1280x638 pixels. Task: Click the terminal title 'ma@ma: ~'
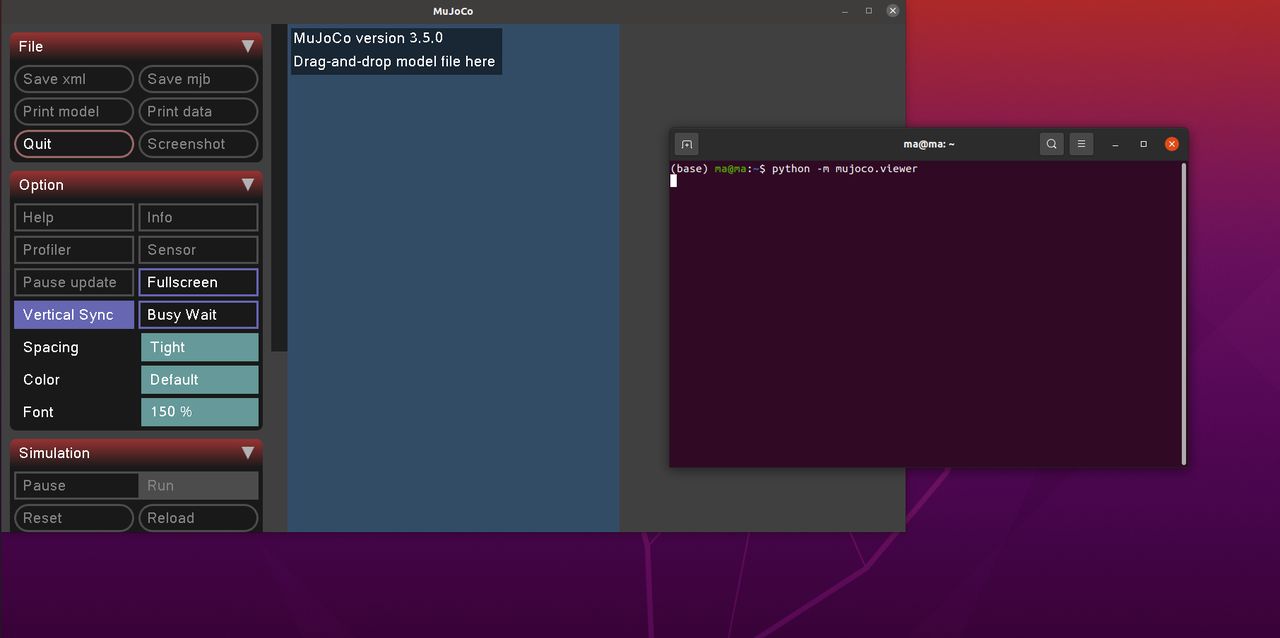point(929,144)
